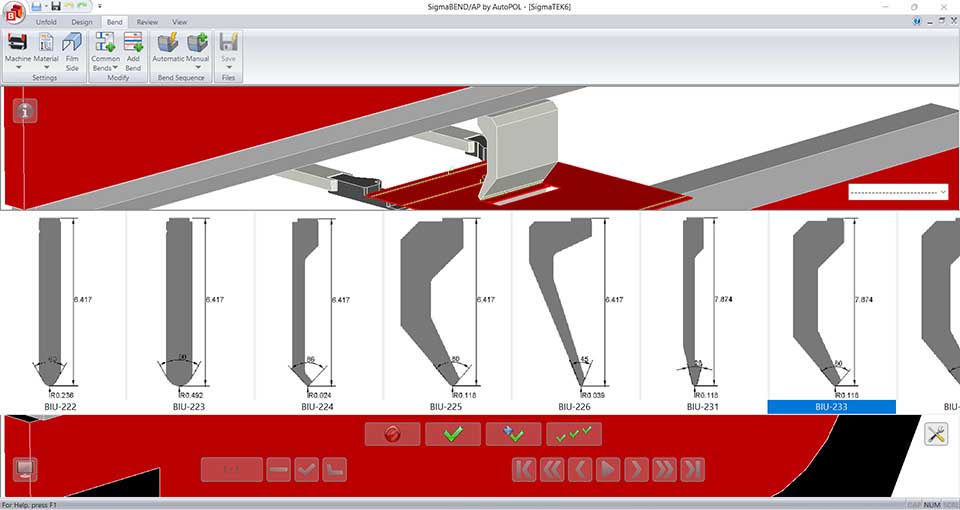Open the dashed-line combo box in 3D view
960x510 pixels.
coord(898,192)
